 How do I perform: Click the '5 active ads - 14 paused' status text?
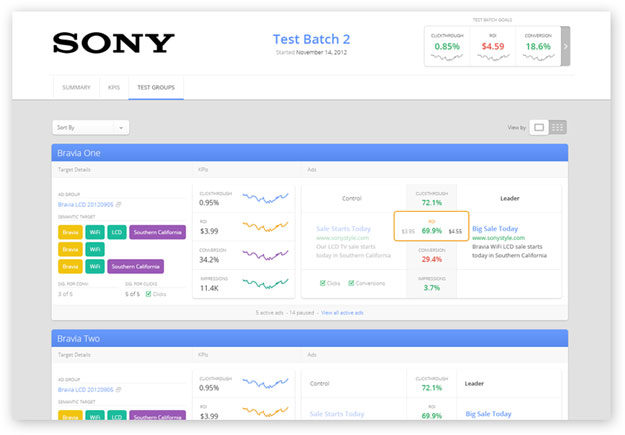point(285,313)
